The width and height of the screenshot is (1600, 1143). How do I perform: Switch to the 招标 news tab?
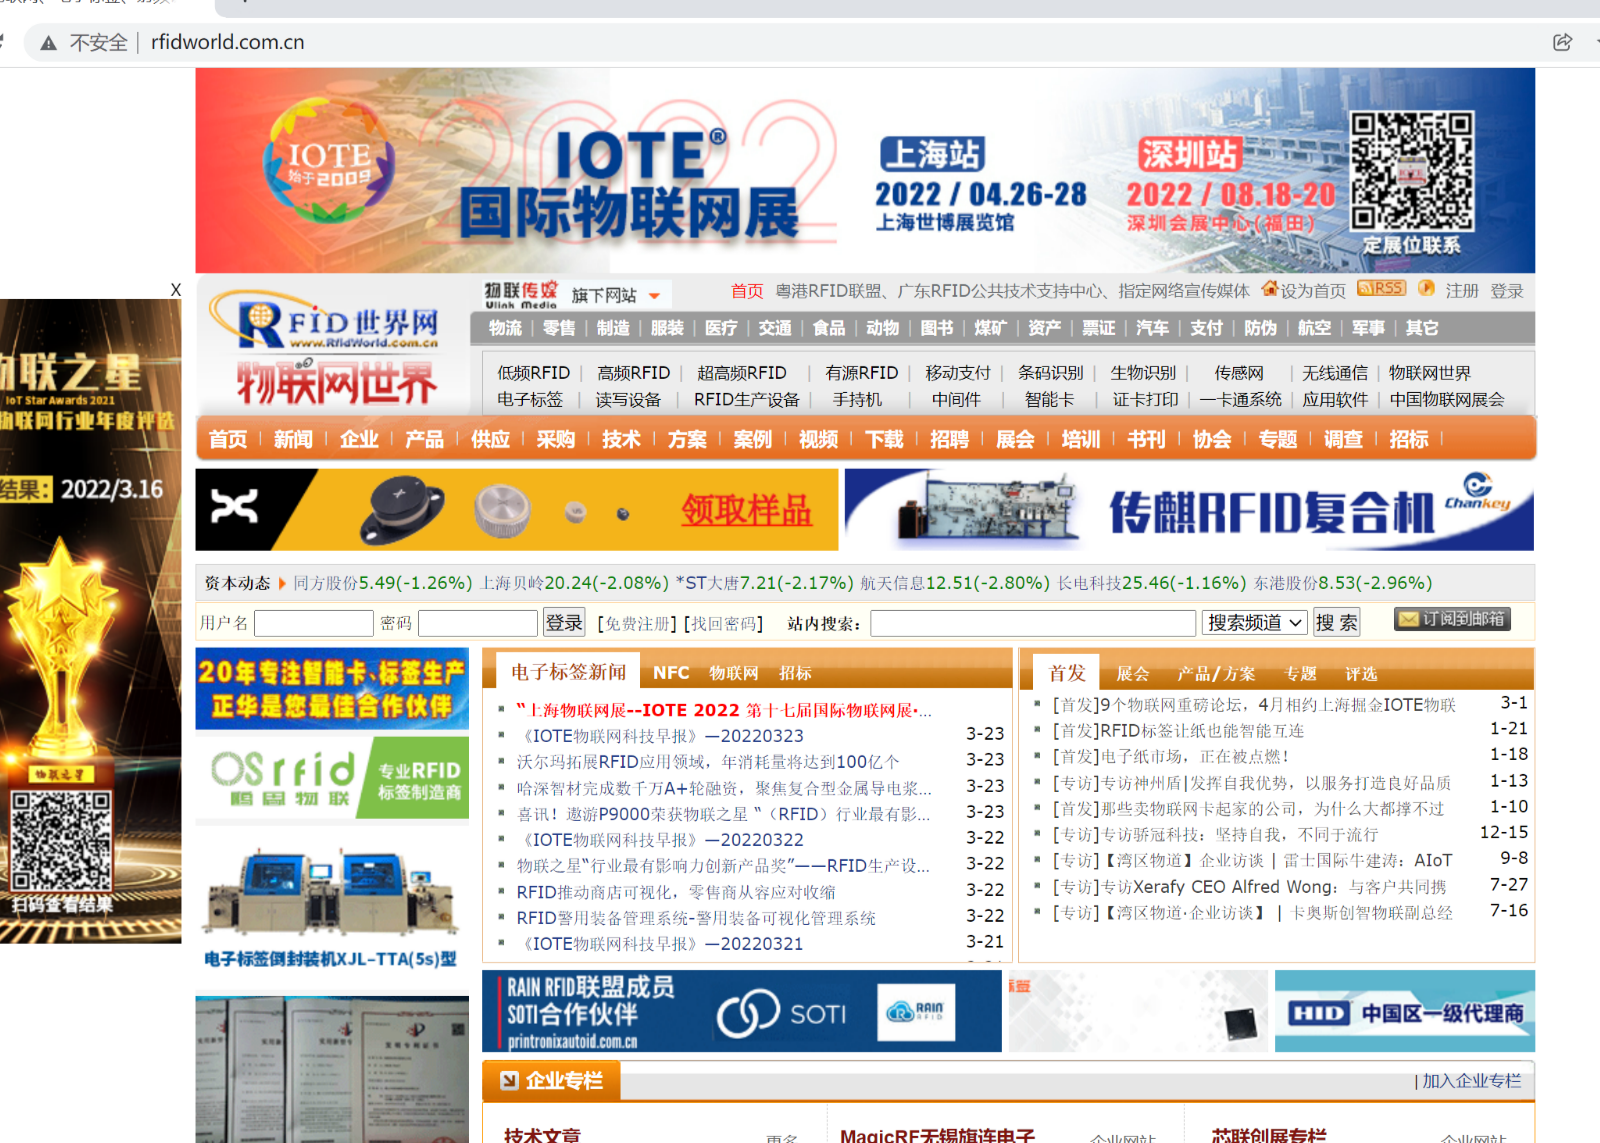pyautogui.click(x=795, y=673)
